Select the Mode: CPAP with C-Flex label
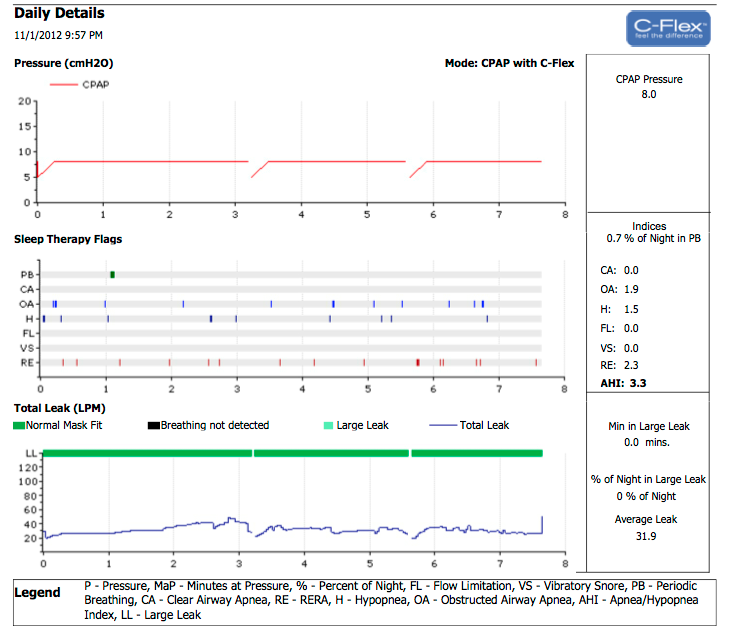The height and width of the screenshot is (639, 729). (x=509, y=63)
